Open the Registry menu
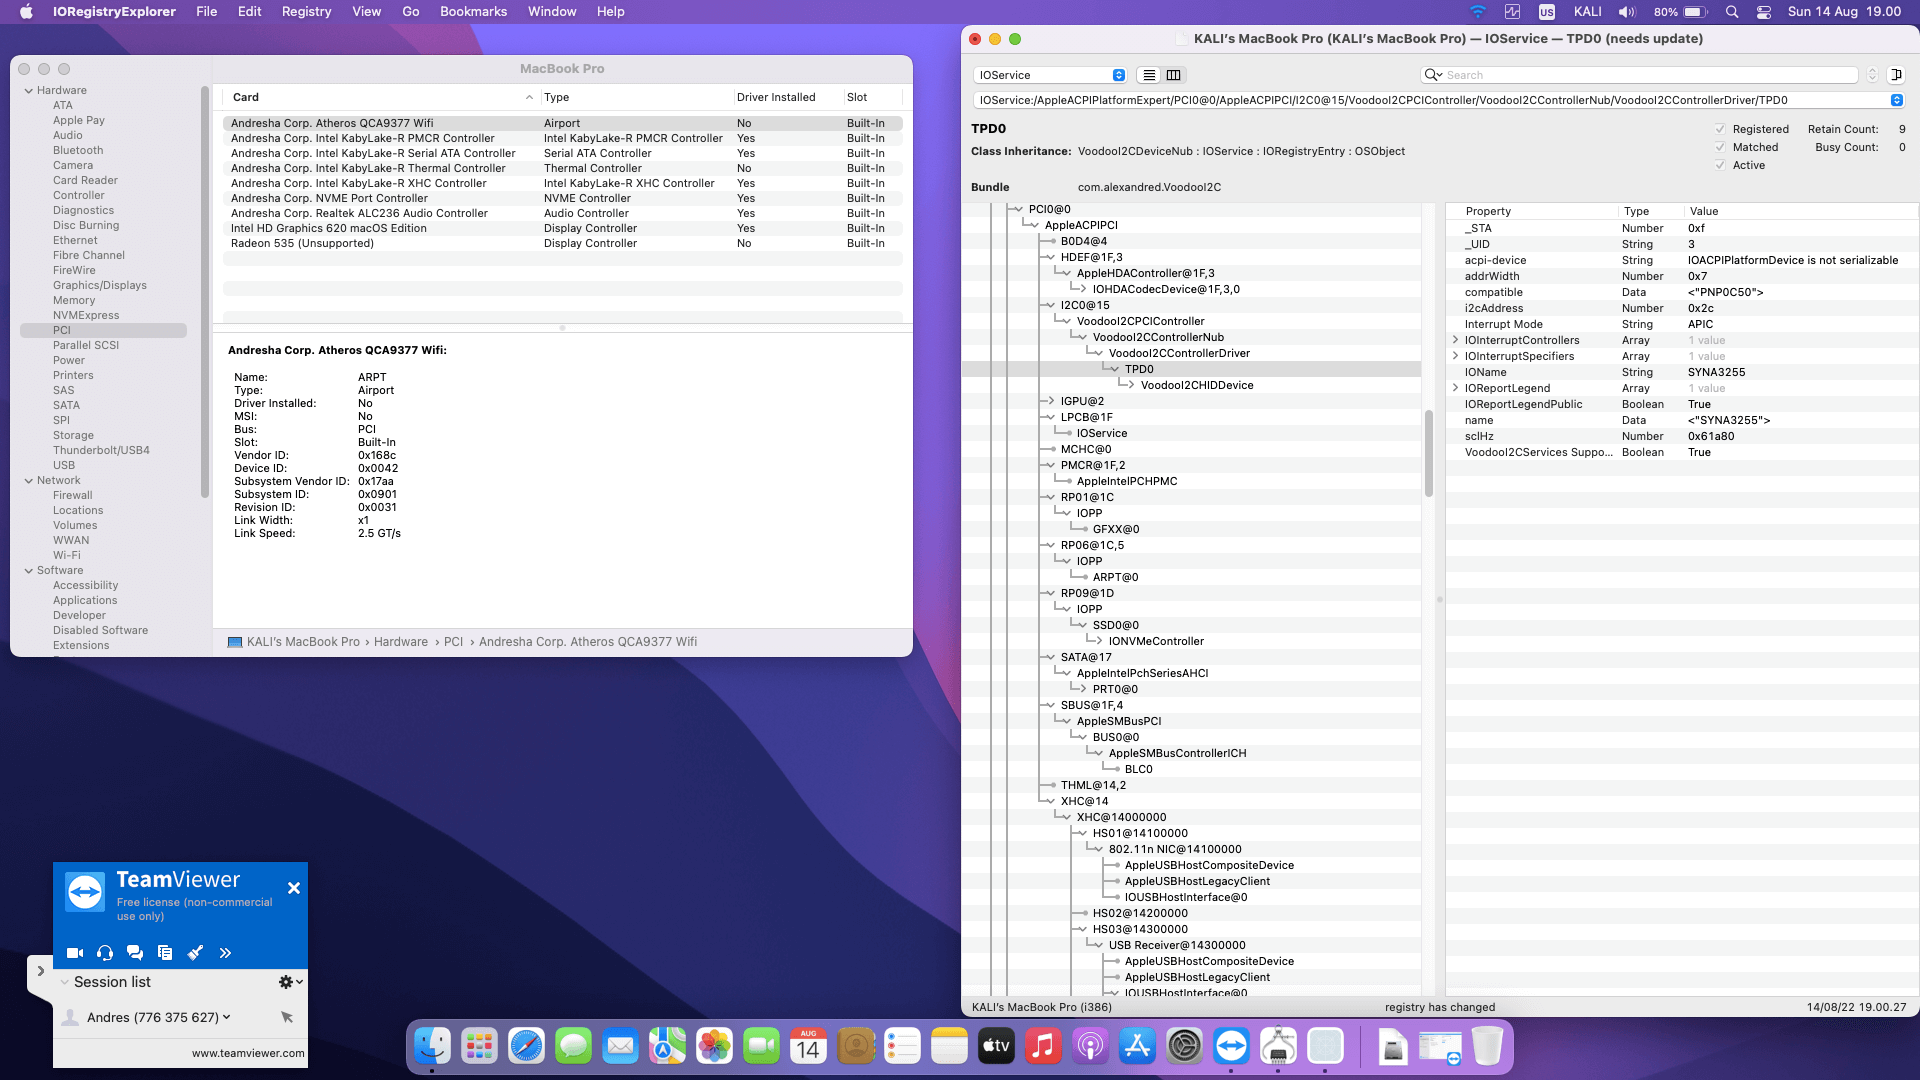The width and height of the screenshot is (1920, 1080). (306, 12)
